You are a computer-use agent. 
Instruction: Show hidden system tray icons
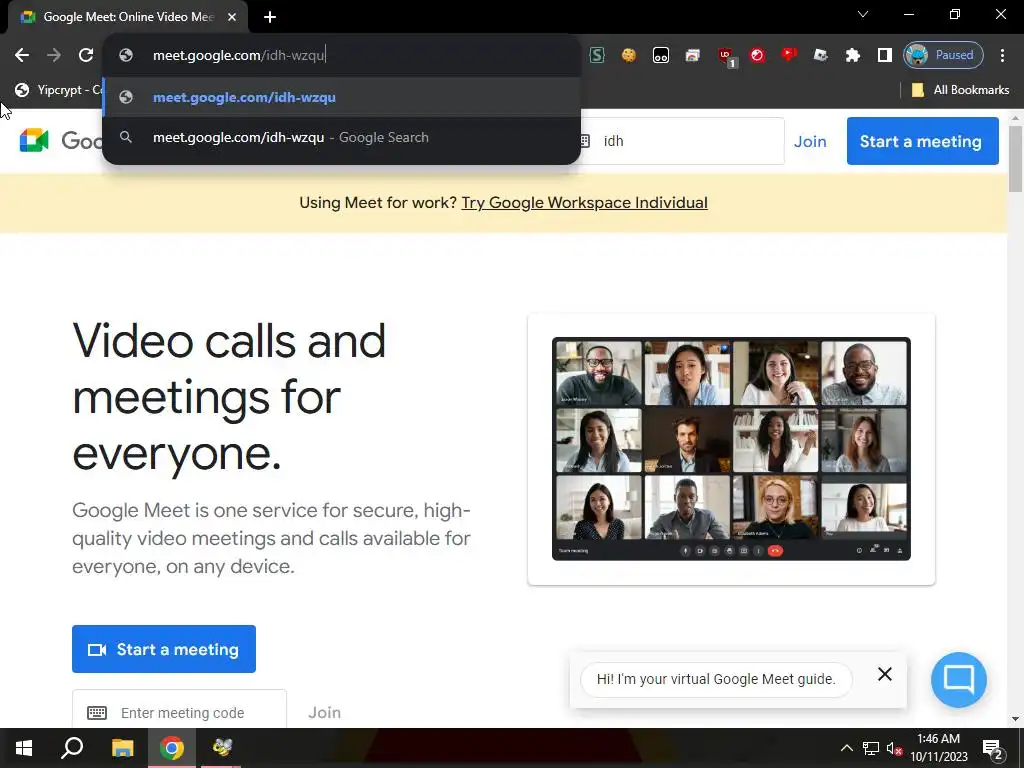[846, 748]
